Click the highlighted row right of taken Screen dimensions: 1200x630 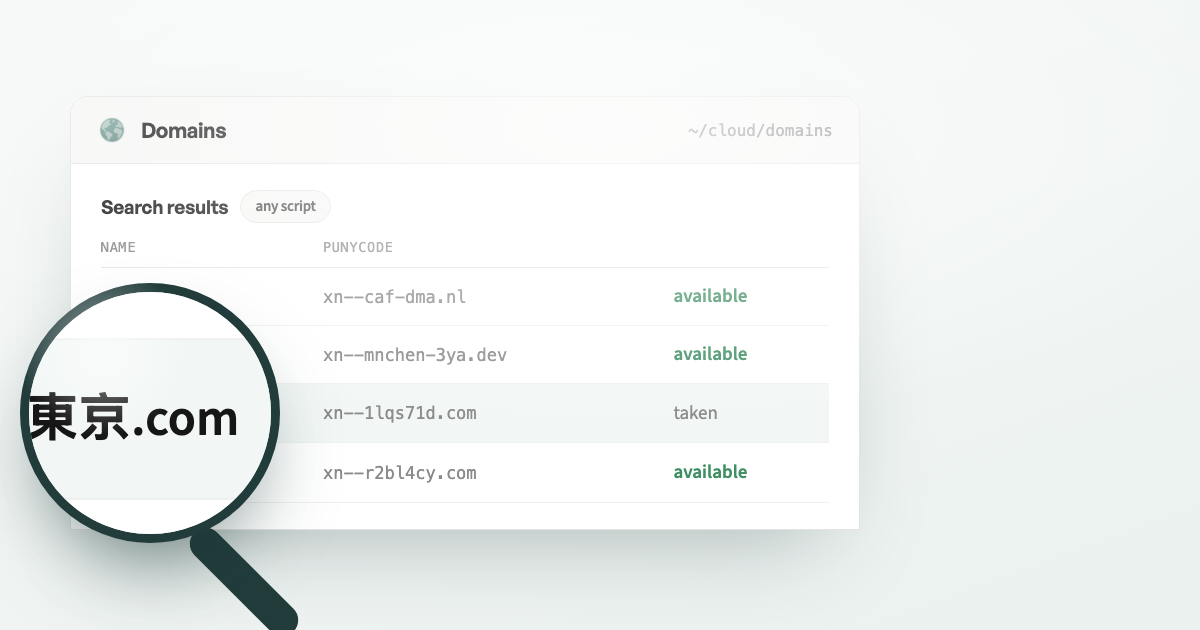click(775, 413)
